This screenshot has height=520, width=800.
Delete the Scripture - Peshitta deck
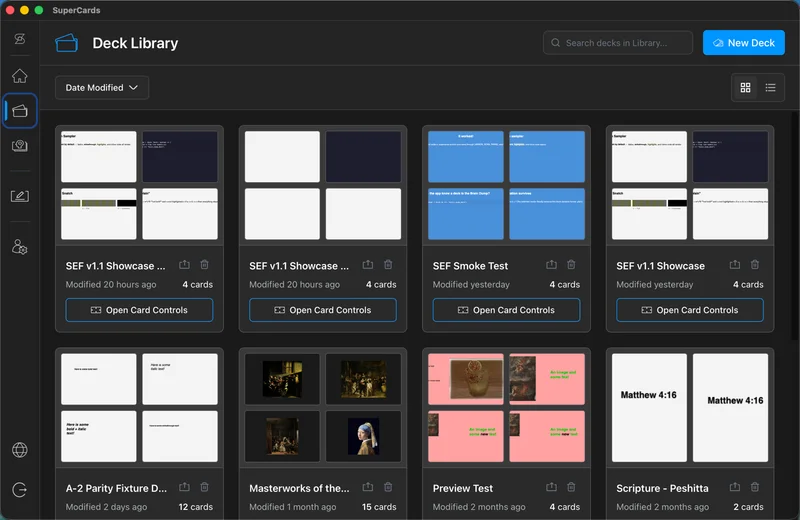pos(755,487)
